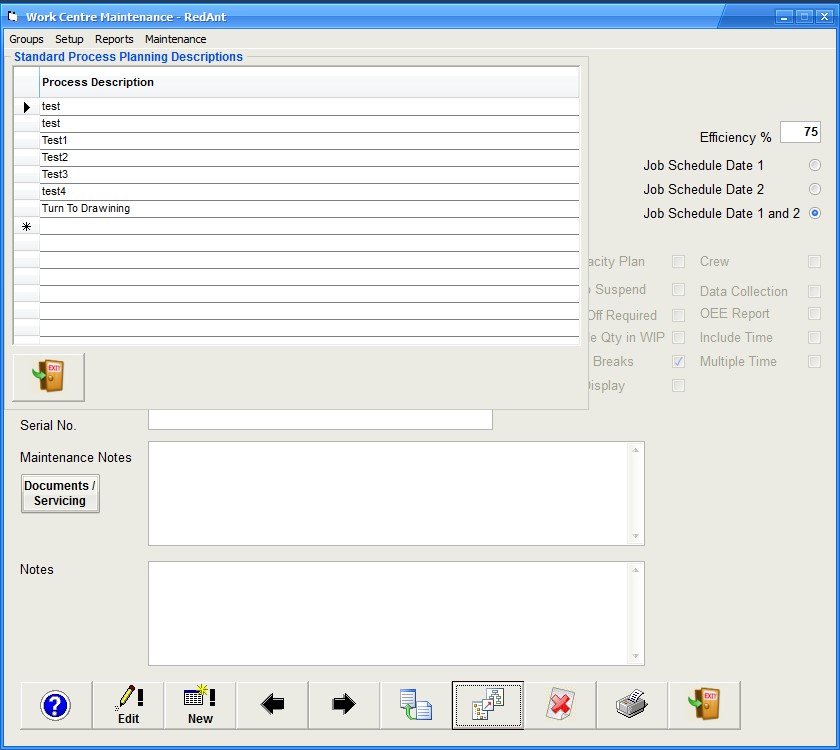
Task: Click the printer icon to print
Action: pos(632,705)
